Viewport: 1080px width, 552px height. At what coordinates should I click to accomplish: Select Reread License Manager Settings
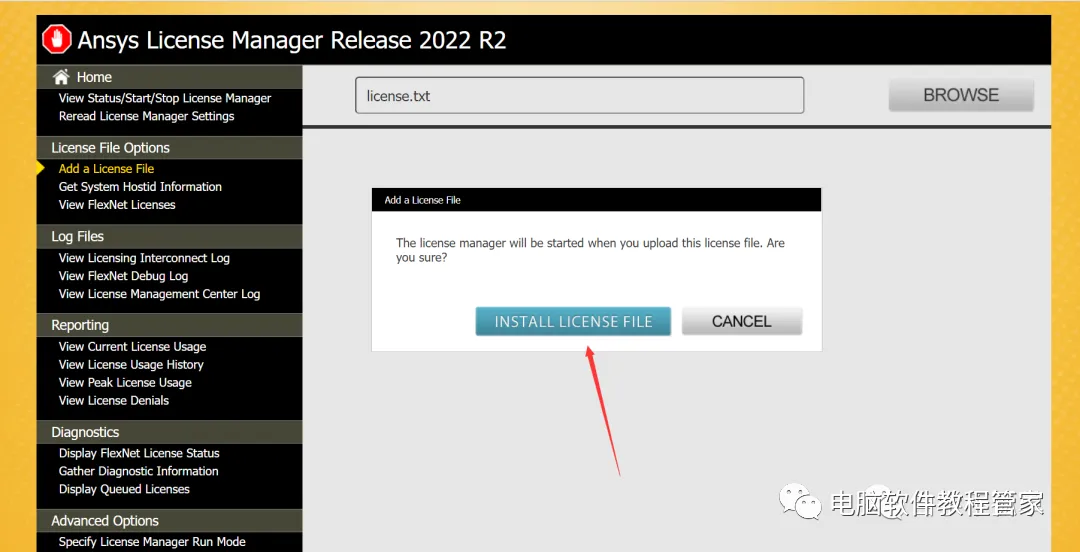[x=146, y=116]
